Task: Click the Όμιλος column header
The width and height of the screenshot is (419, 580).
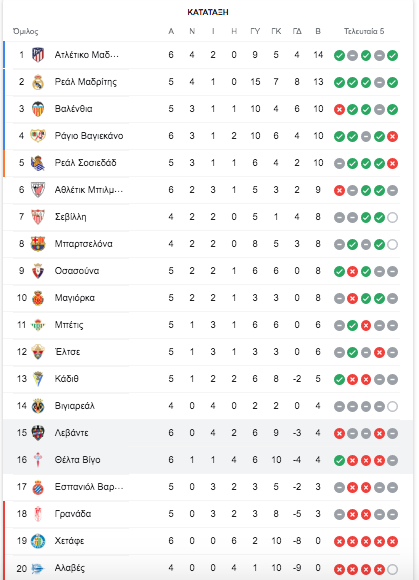Action: pos(26,31)
